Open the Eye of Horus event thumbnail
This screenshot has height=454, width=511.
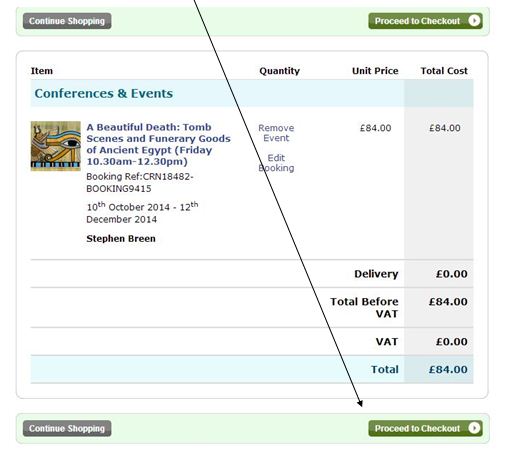pyautogui.click(x=56, y=146)
